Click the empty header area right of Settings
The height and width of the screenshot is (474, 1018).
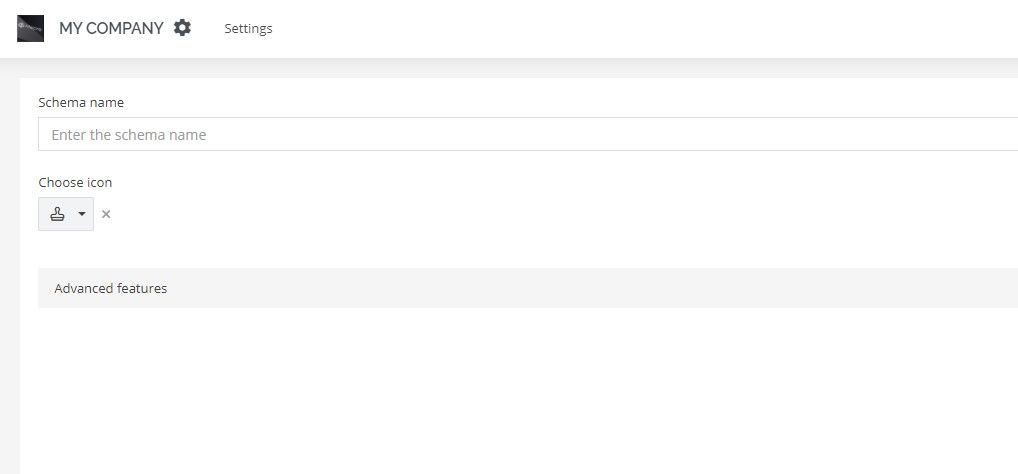point(643,29)
